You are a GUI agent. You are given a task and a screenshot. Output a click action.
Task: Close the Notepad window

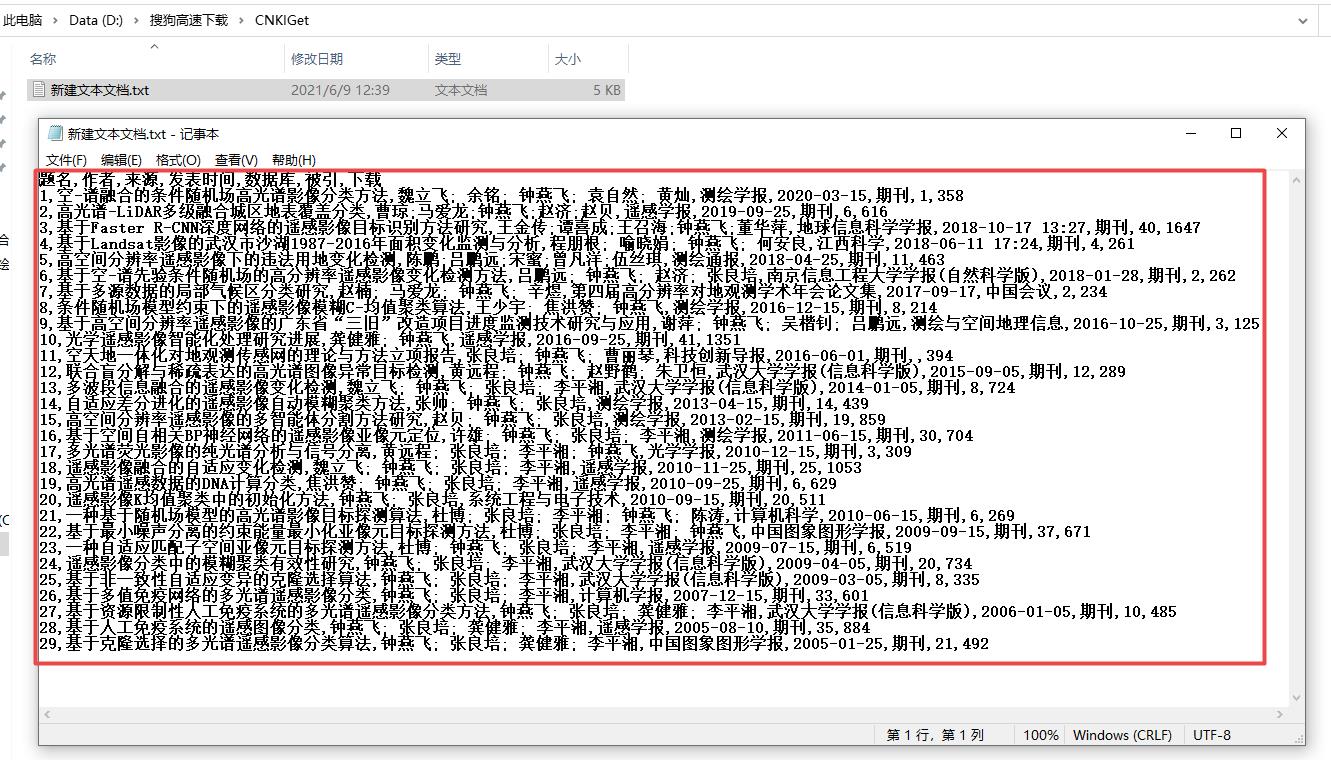pos(1282,133)
